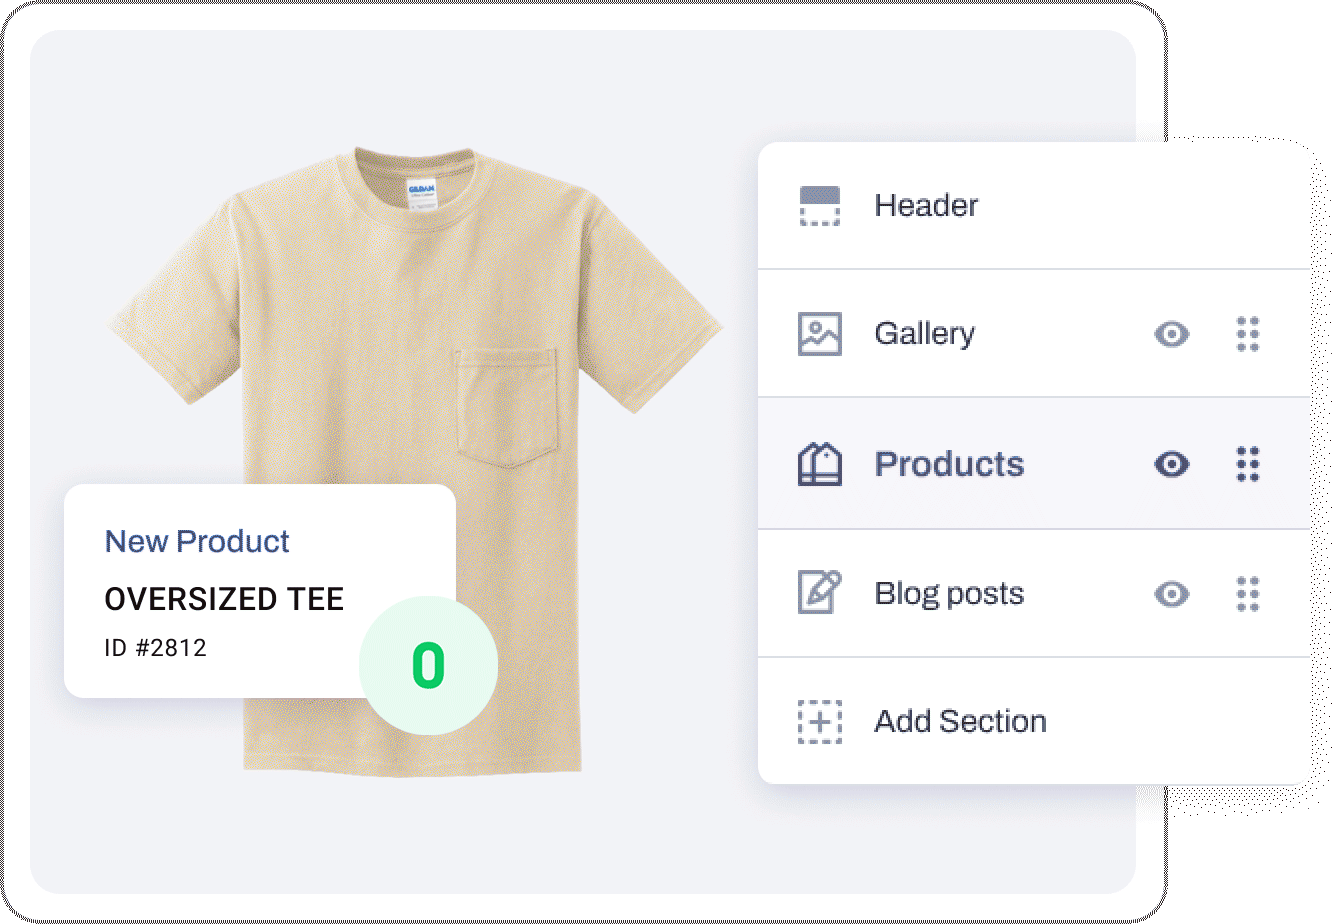The image size is (1344, 924).
Task: Select the yellow t-shirt product image
Action: pyautogui.click(x=414, y=460)
